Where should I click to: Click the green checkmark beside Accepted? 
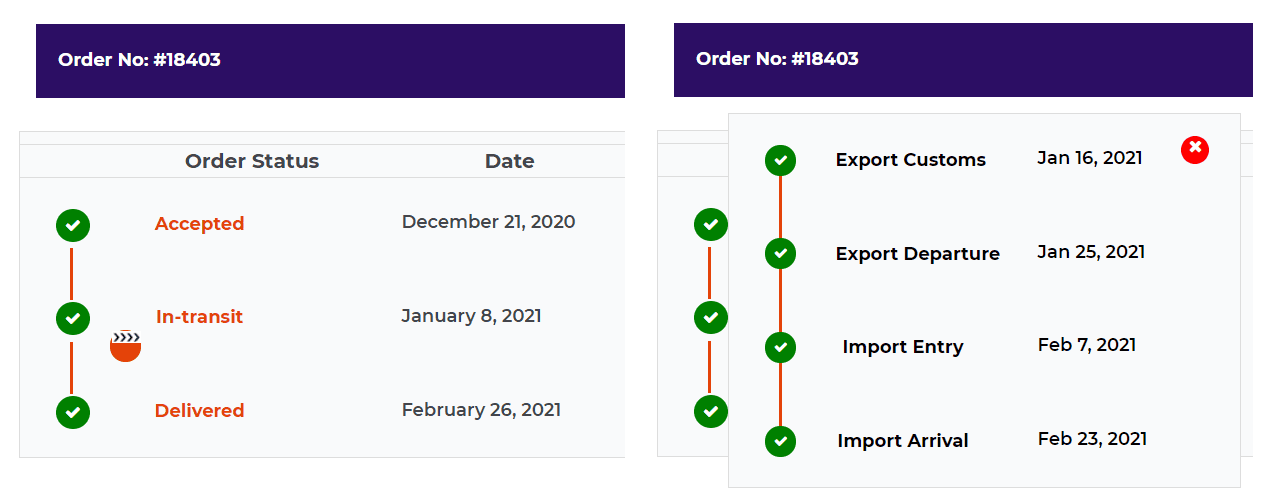point(73,225)
